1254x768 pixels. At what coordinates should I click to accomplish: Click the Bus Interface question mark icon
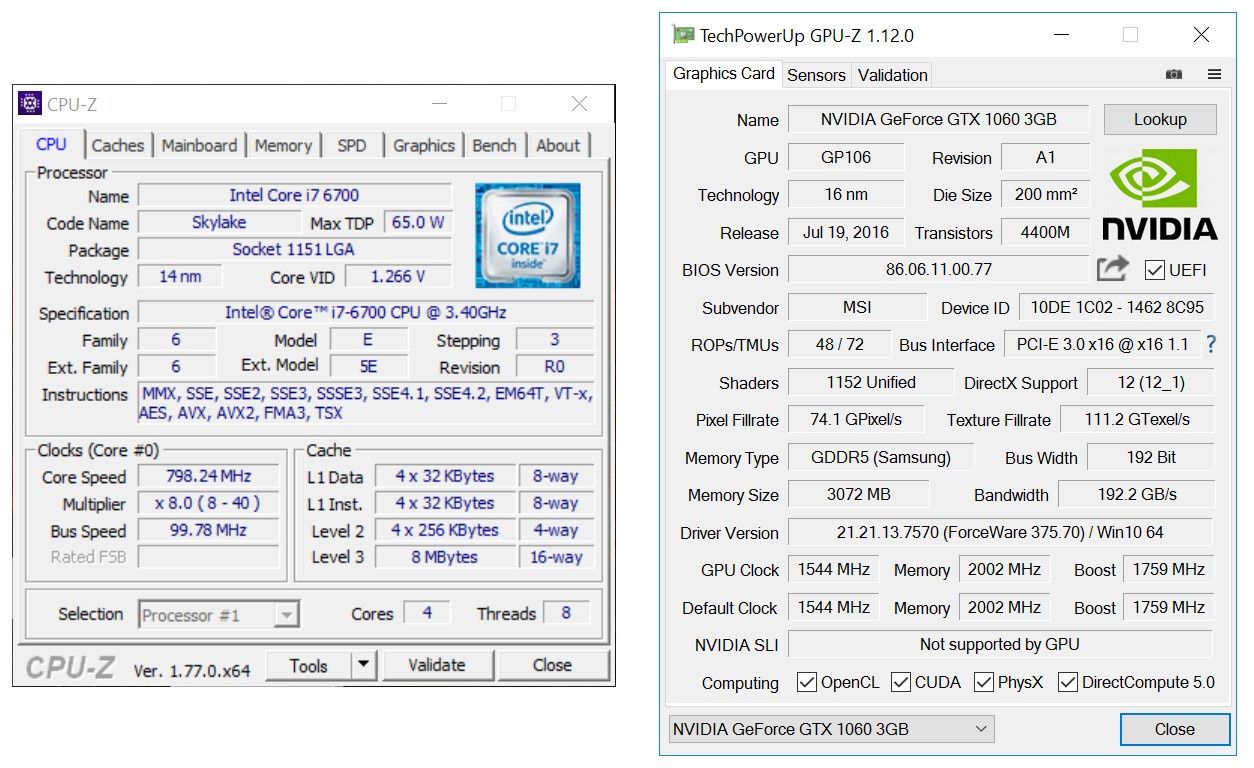[x=1211, y=344]
